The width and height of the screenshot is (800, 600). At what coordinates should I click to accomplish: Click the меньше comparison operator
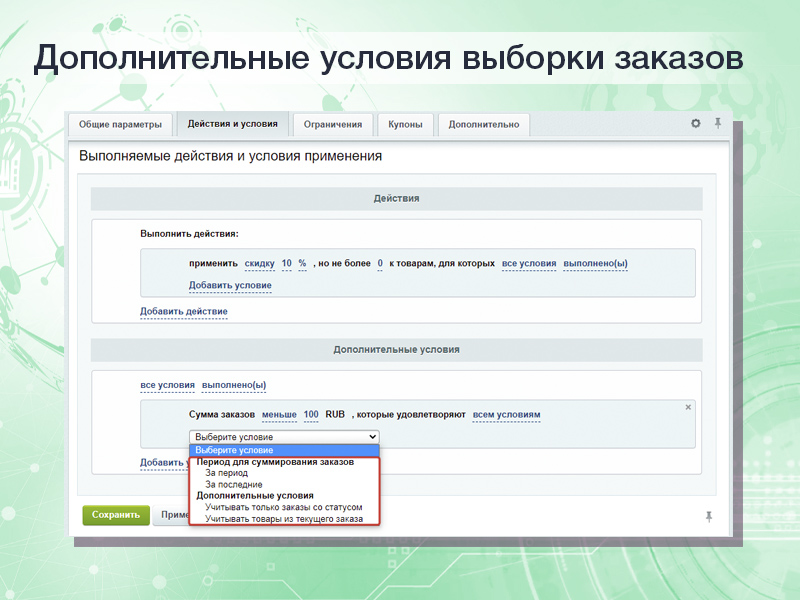coord(278,415)
